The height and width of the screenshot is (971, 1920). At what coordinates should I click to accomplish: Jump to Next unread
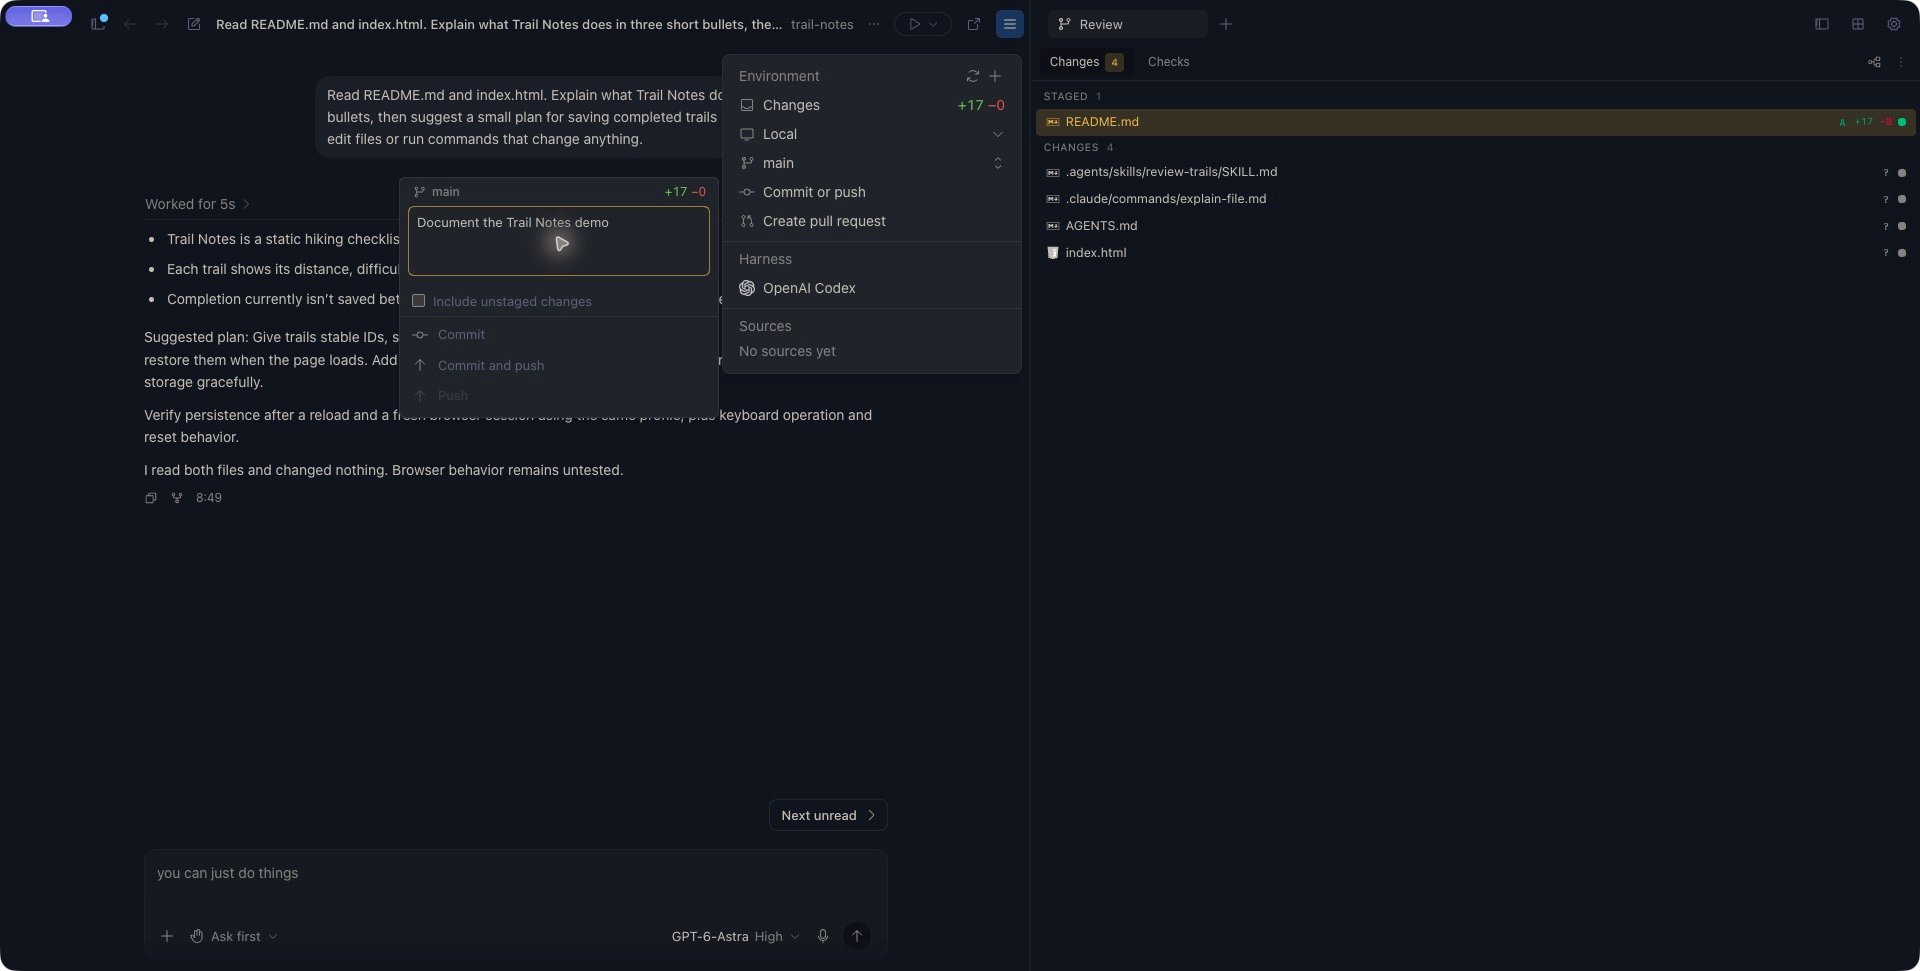point(828,815)
